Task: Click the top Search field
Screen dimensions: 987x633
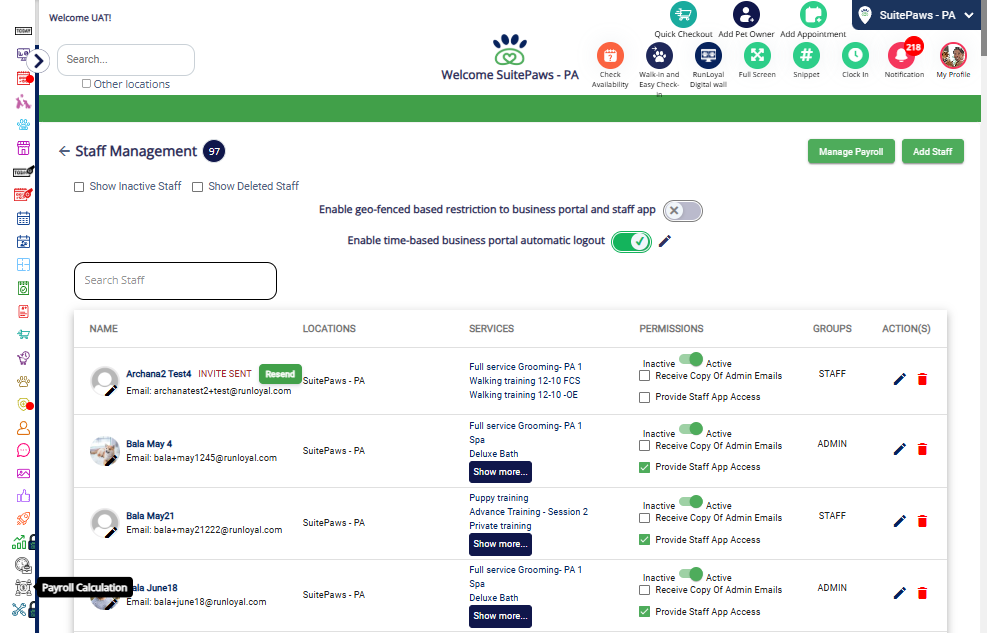Action: click(x=126, y=60)
